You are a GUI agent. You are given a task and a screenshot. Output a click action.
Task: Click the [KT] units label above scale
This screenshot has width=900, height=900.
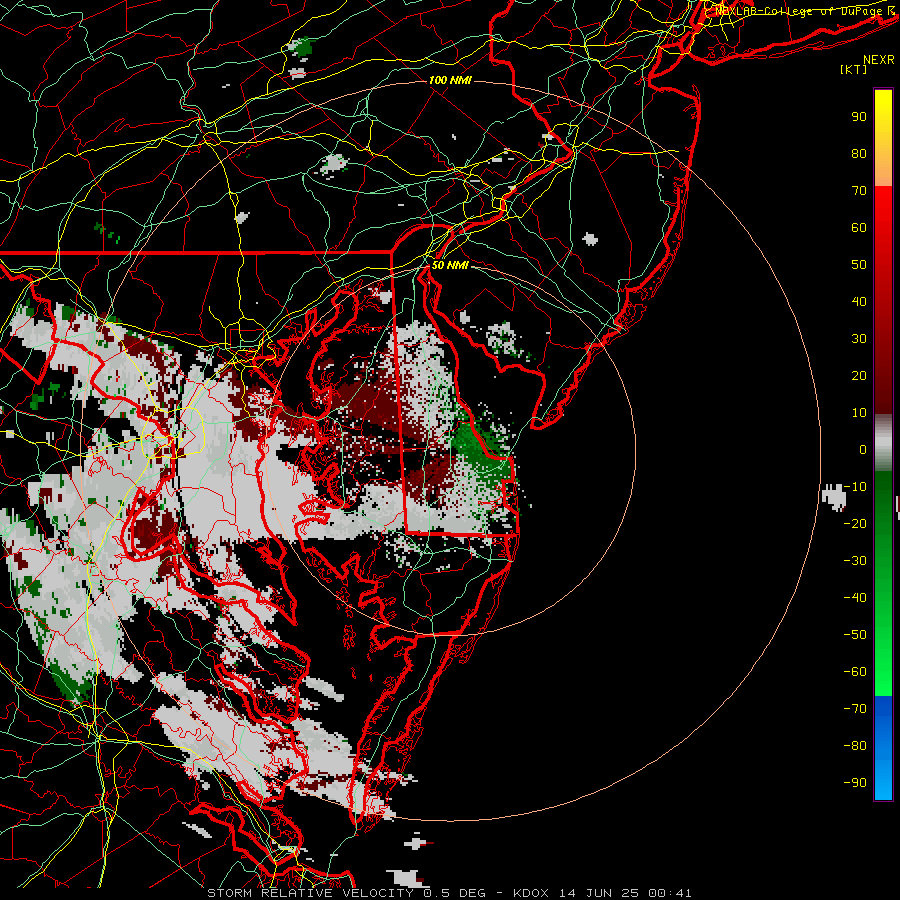coord(854,69)
